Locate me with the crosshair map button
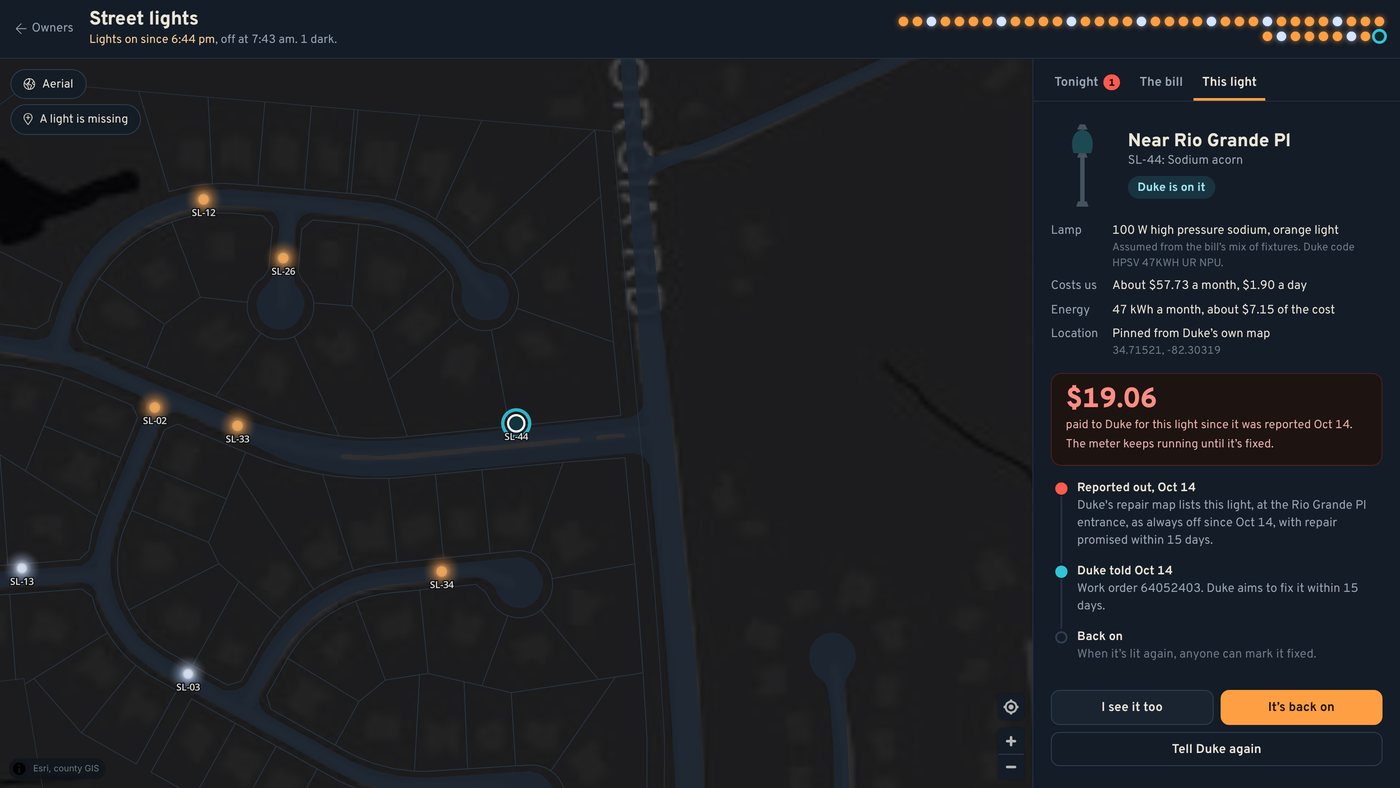The width and height of the screenshot is (1400, 788). click(x=1011, y=707)
